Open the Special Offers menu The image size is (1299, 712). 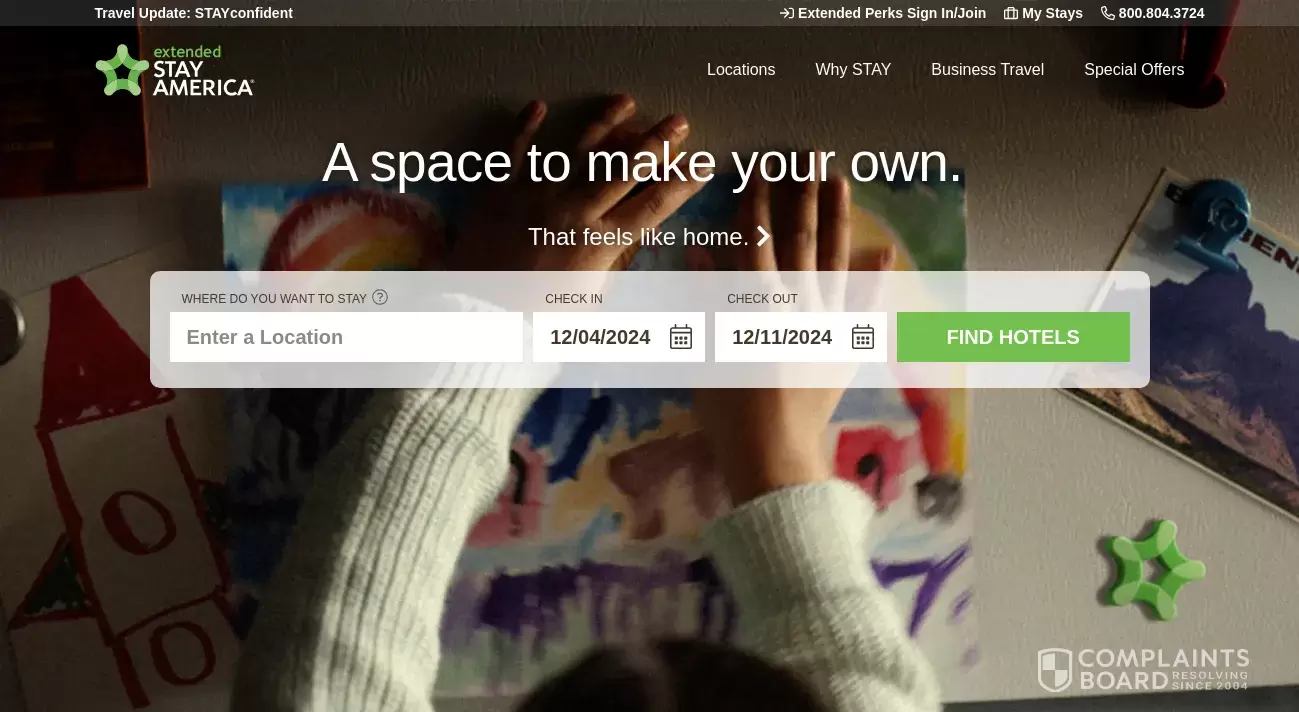tap(1134, 69)
